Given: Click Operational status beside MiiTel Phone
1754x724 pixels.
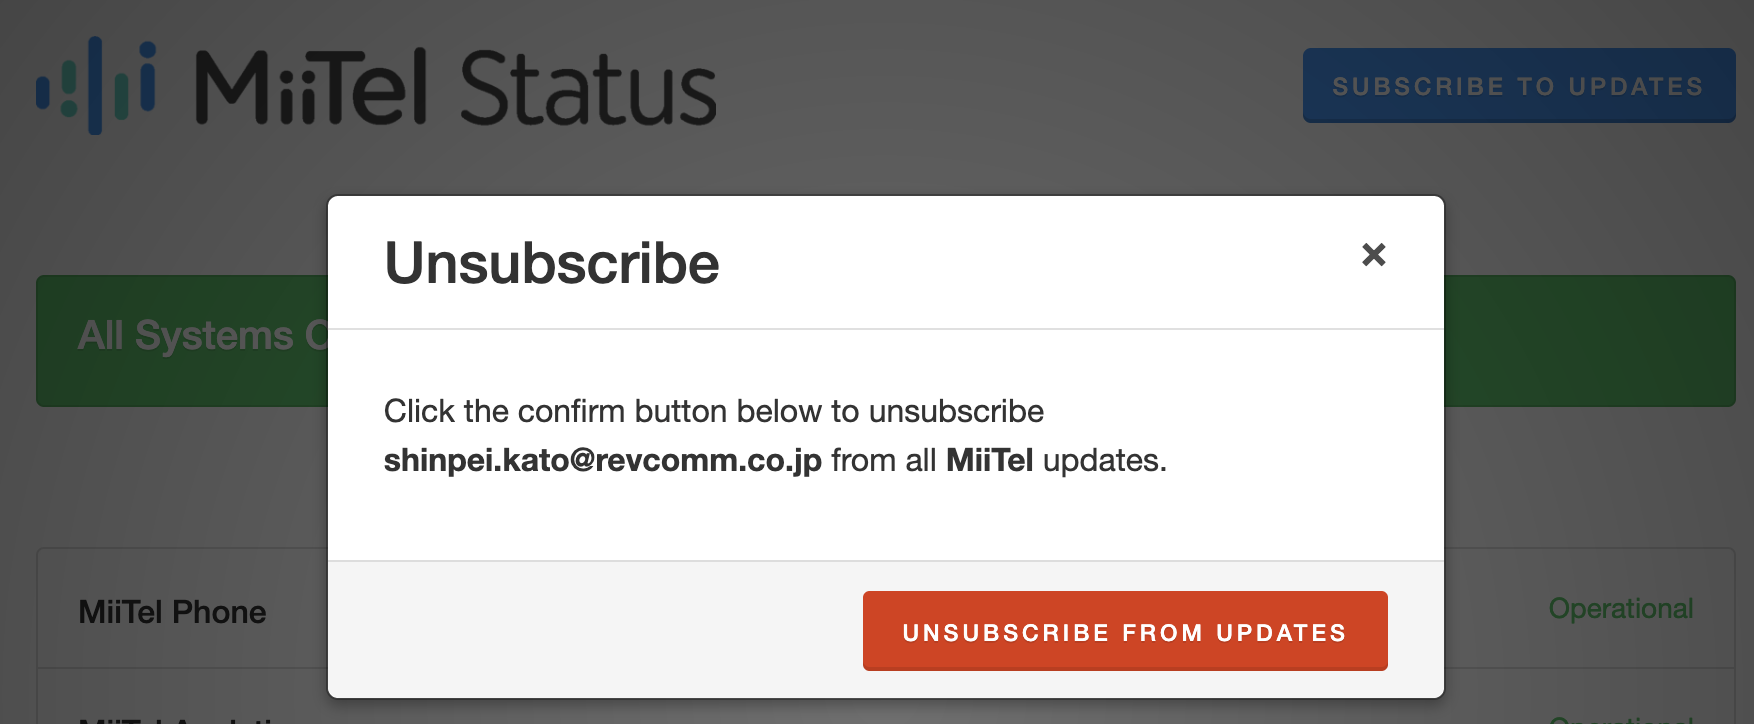Looking at the screenshot, I should point(1621,608).
